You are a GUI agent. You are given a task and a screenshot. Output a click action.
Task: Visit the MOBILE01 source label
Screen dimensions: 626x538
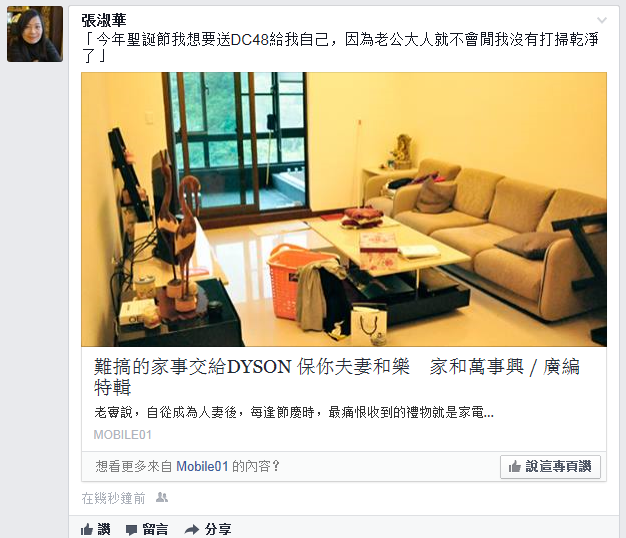coord(123,435)
